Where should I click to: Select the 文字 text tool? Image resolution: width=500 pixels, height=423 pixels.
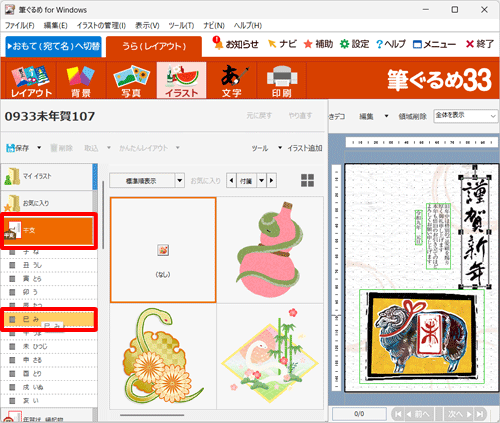click(x=231, y=80)
